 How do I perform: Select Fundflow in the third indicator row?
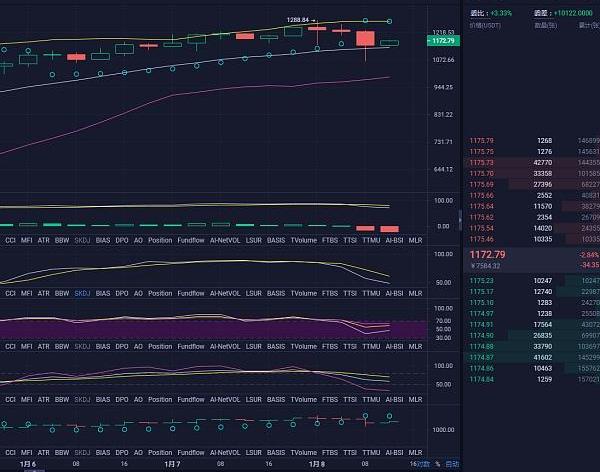point(190,346)
